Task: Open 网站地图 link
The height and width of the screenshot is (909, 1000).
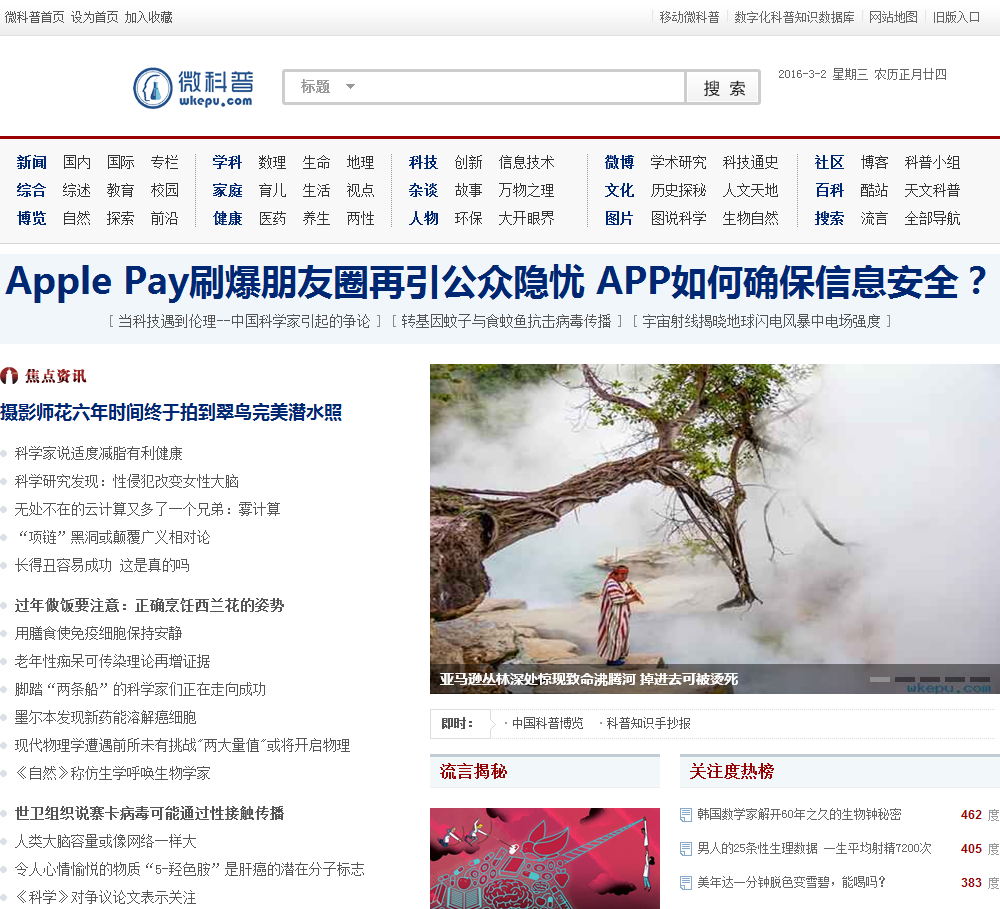Action: pos(893,17)
